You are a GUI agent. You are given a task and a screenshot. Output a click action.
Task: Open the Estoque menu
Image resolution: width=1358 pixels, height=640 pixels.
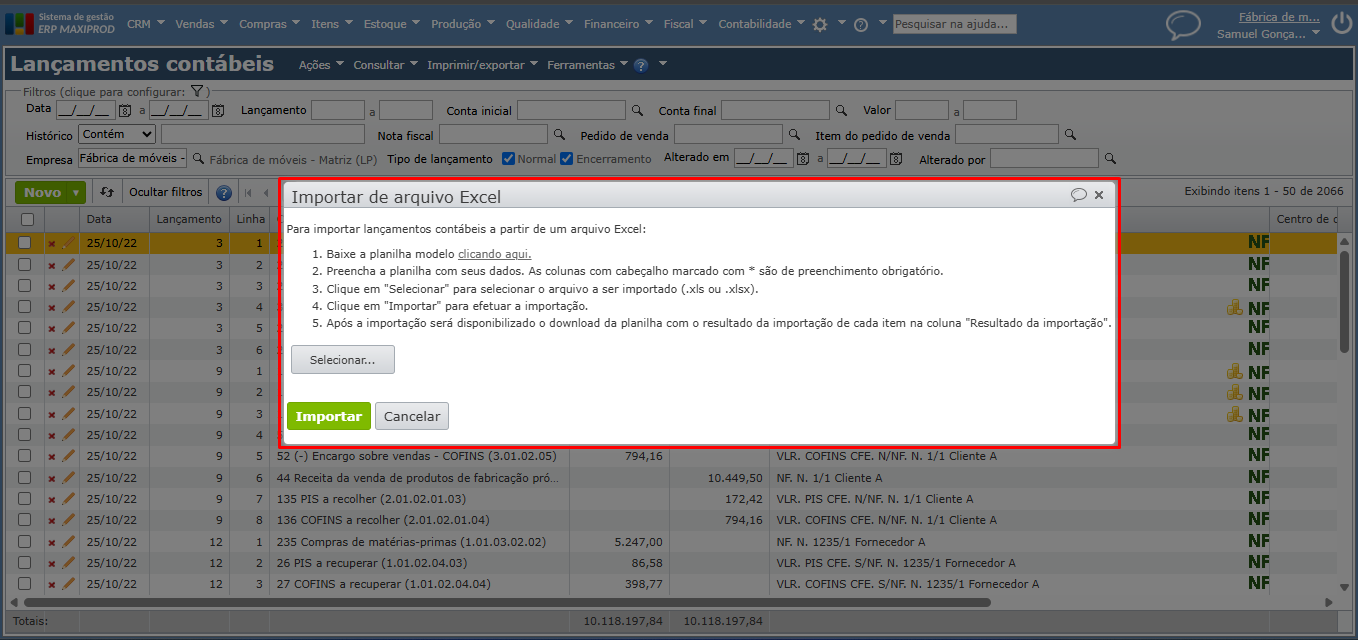point(392,24)
